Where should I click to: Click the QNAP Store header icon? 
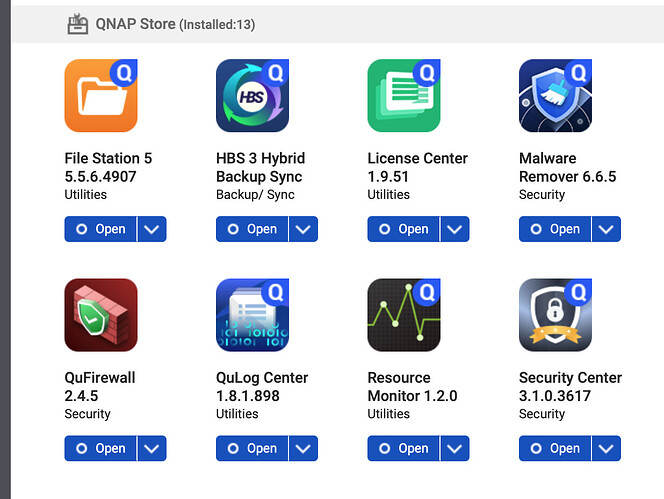pos(78,24)
